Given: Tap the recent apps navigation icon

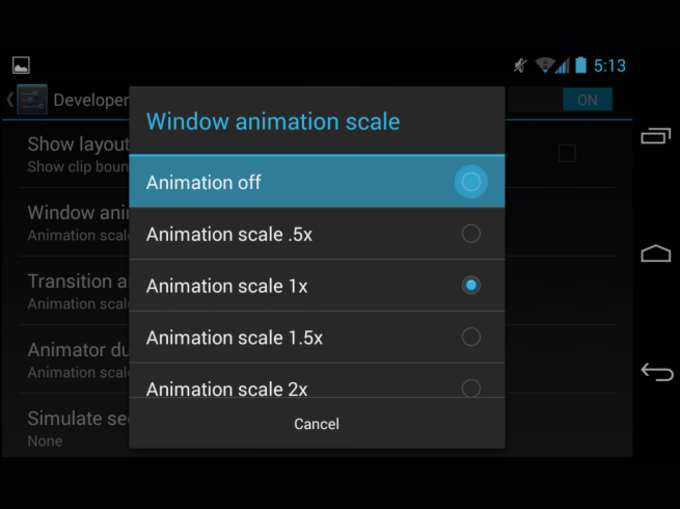Looking at the screenshot, I should coord(656,136).
